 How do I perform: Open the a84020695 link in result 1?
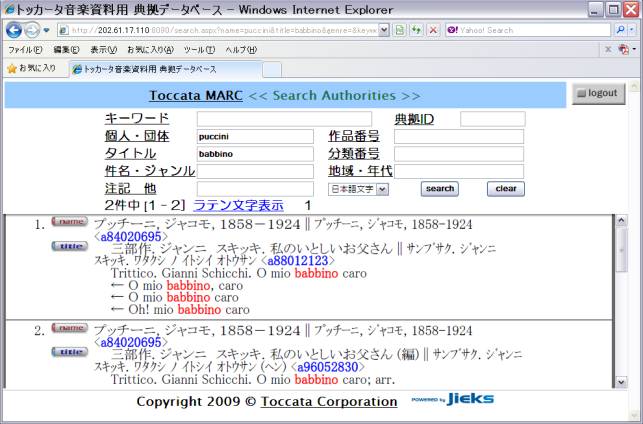tap(131, 237)
